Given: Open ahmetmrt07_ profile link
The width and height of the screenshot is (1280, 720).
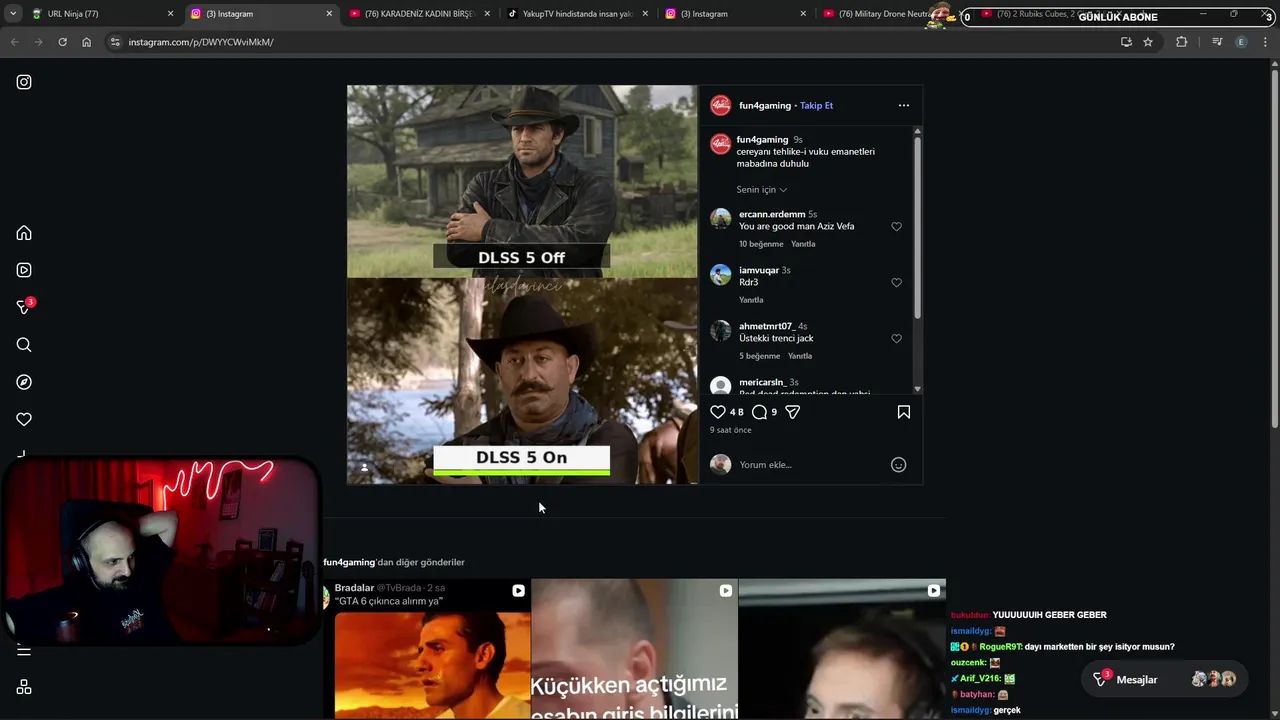Looking at the screenshot, I should tap(766, 327).
